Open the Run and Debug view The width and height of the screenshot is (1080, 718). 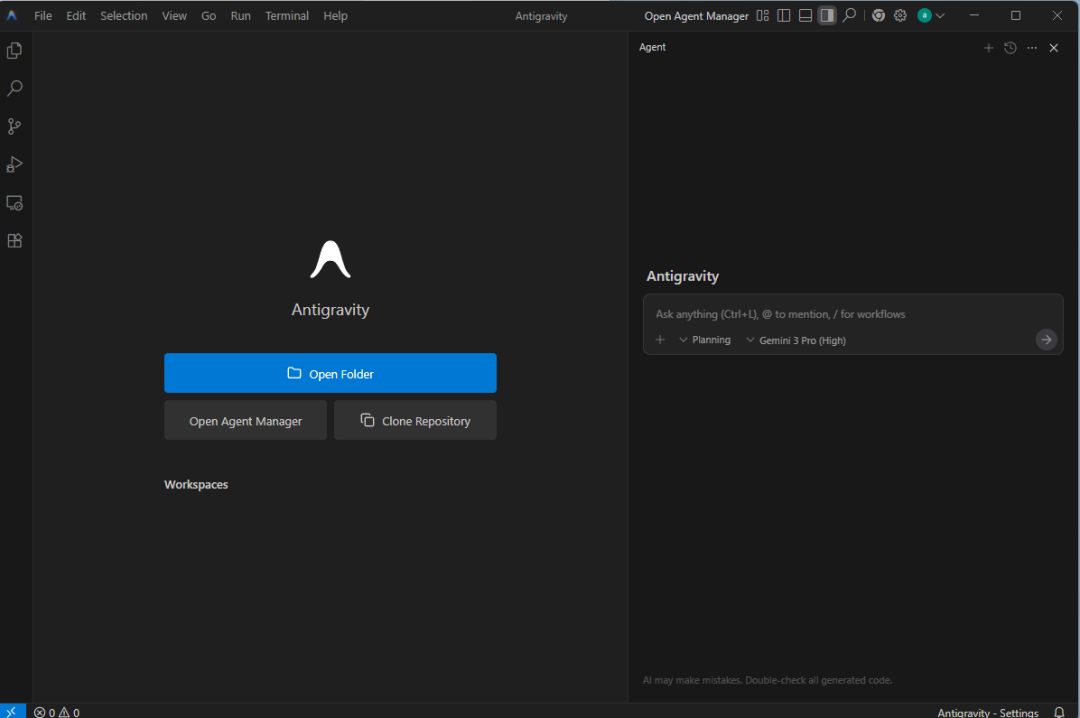point(14,165)
